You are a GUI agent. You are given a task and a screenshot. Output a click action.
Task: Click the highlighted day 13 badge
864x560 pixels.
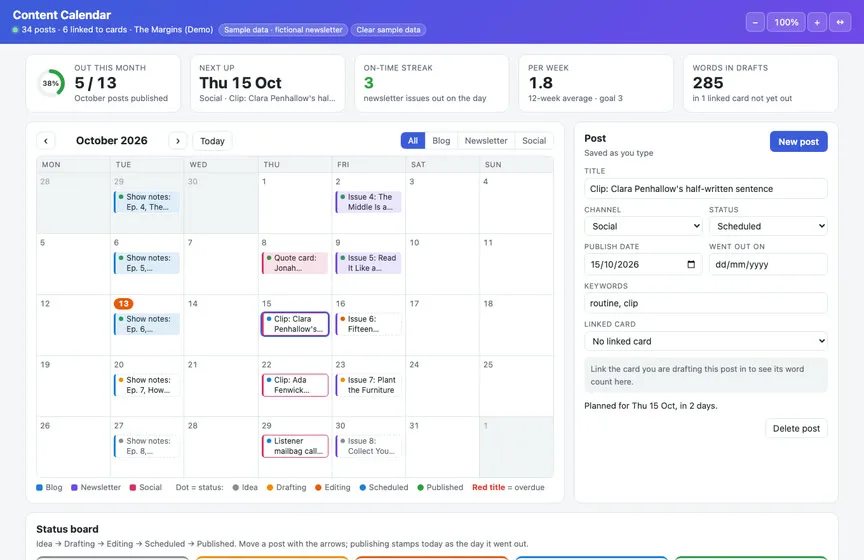tap(123, 304)
